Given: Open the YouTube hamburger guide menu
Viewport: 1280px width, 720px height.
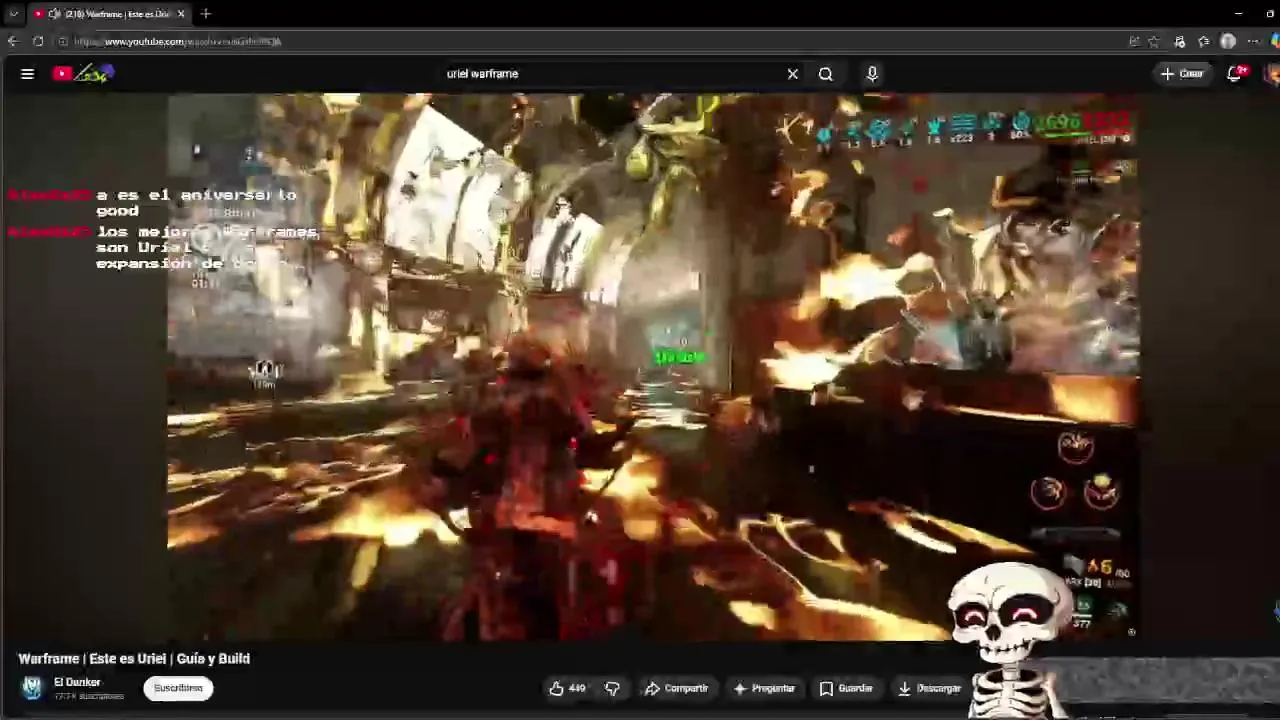Looking at the screenshot, I should coord(27,73).
